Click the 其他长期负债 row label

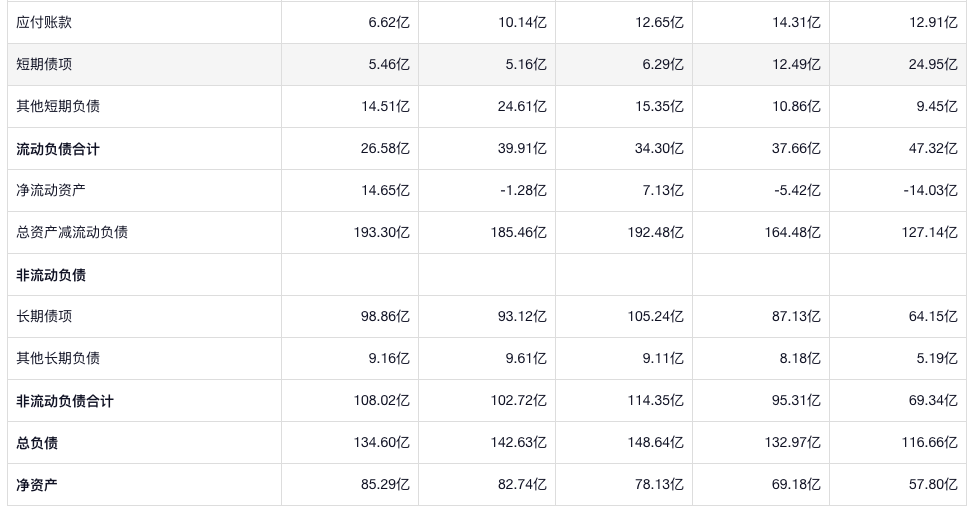point(58,358)
